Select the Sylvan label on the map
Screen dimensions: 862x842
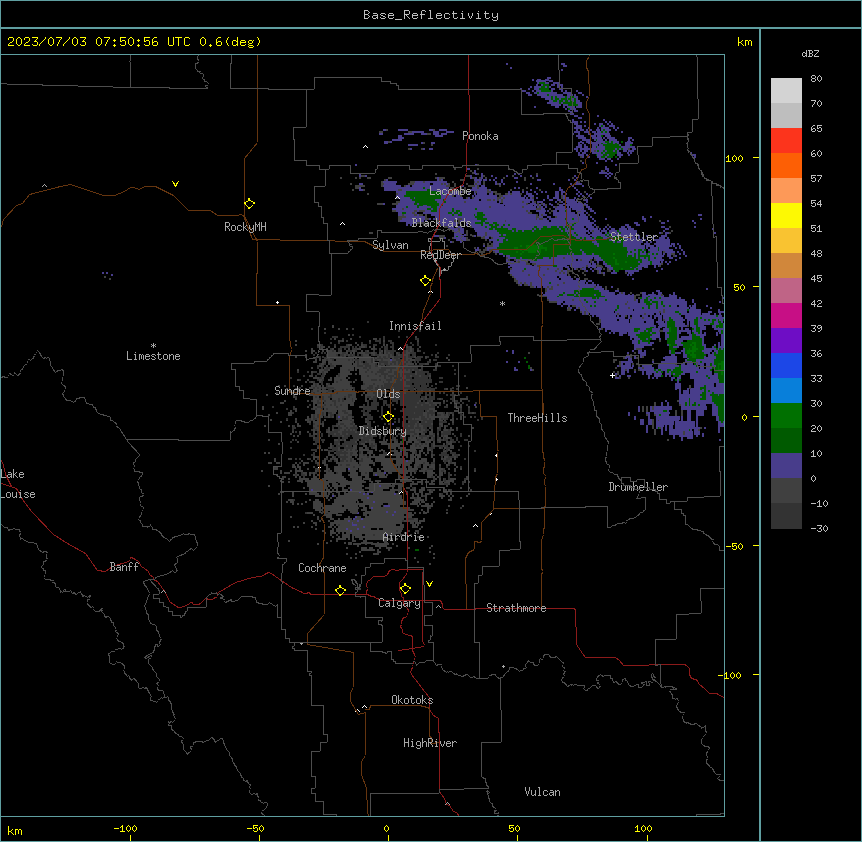(390, 245)
